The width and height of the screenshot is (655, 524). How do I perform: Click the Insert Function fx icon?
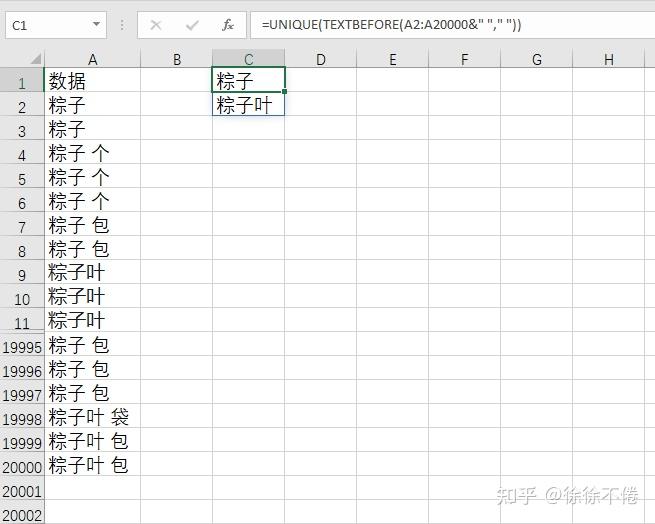click(x=228, y=25)
